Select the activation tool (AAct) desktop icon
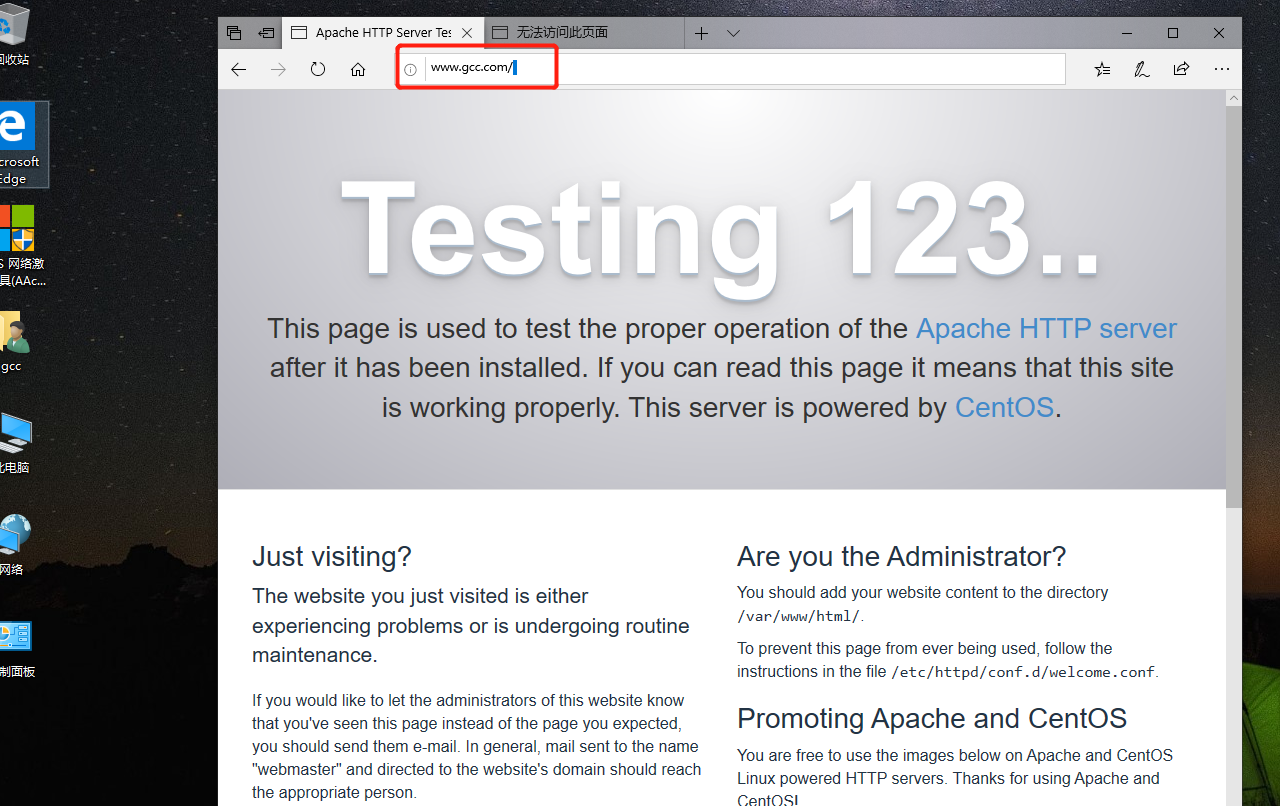Image resolution: width=1280 pixels, height=806 pixels. pos(20,246)
